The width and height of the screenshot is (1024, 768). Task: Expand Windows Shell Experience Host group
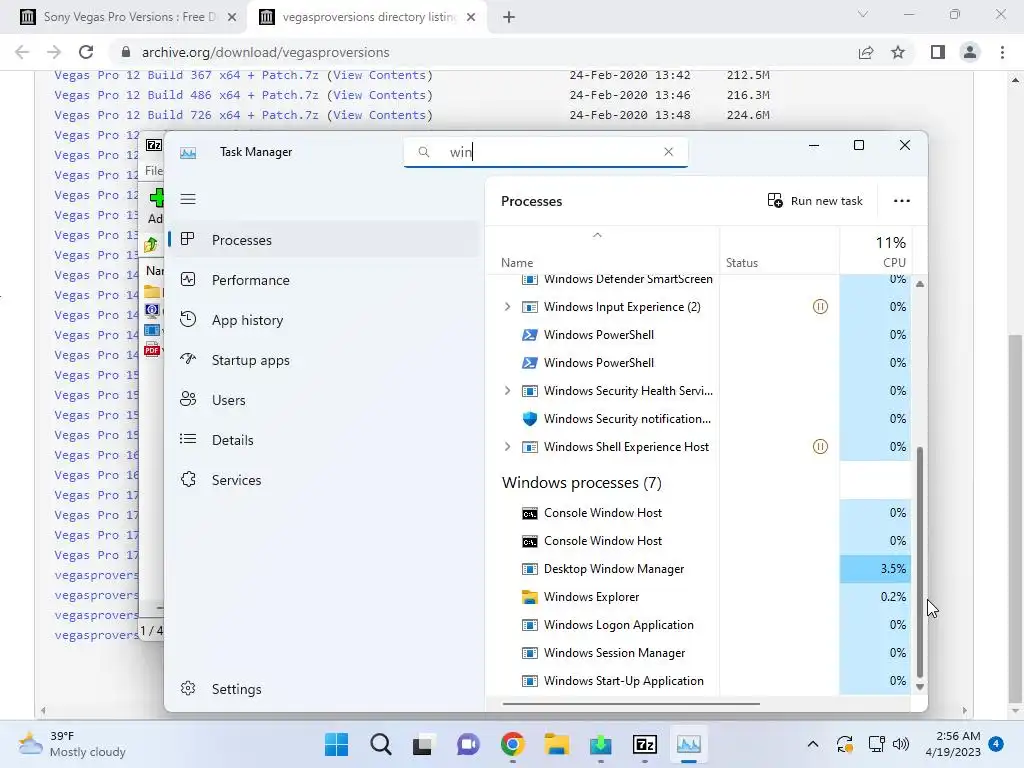point(507,447)
